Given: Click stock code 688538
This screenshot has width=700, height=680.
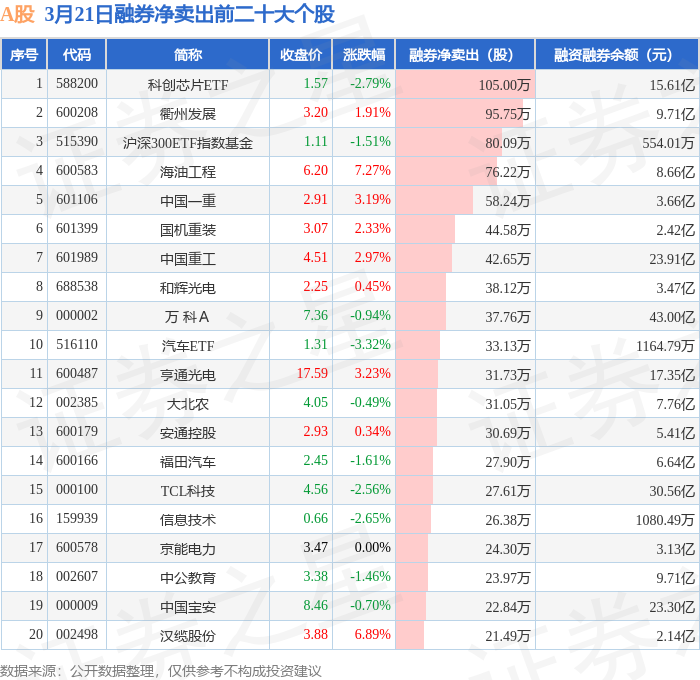Looking at the screenshot, I should pos(77,287).
